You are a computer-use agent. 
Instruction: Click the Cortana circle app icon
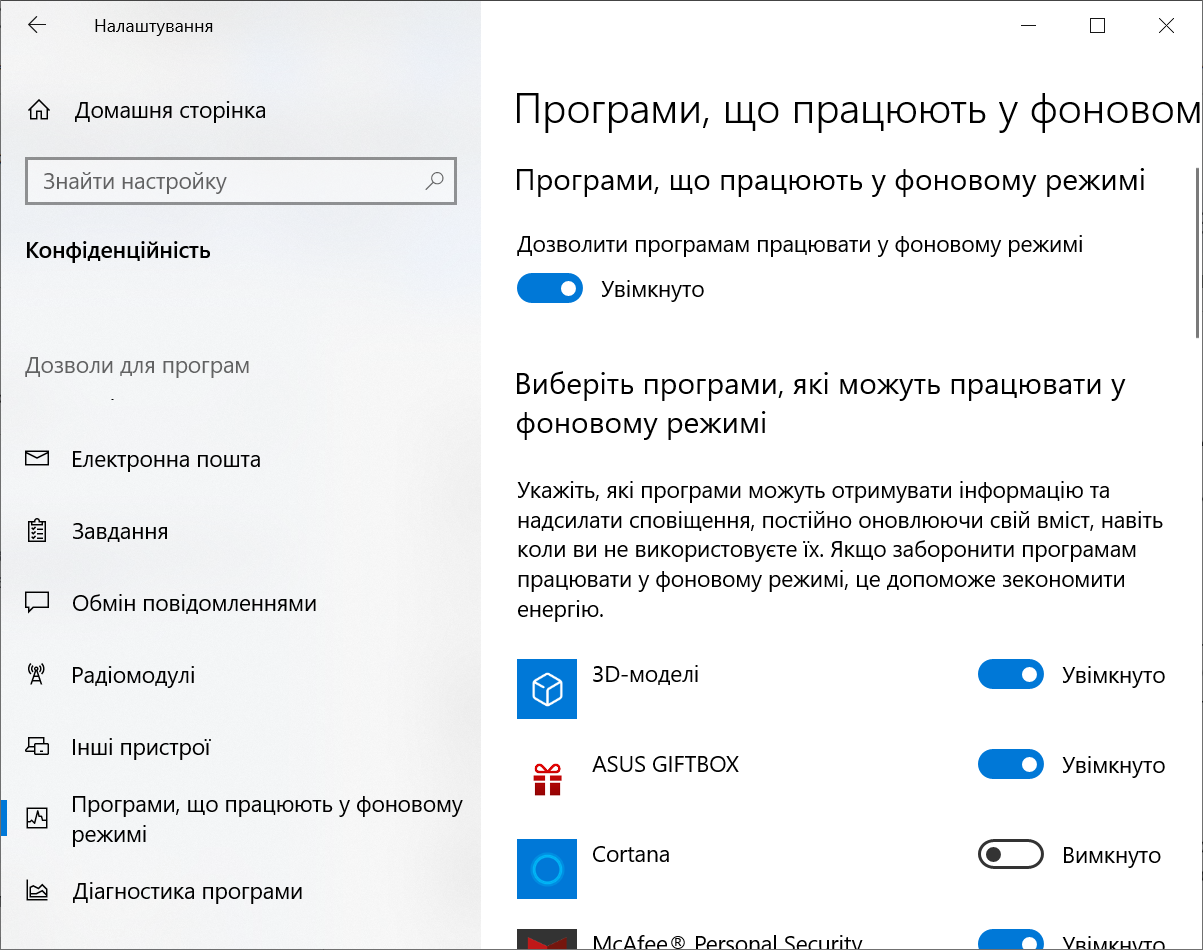tap(546, 868)
